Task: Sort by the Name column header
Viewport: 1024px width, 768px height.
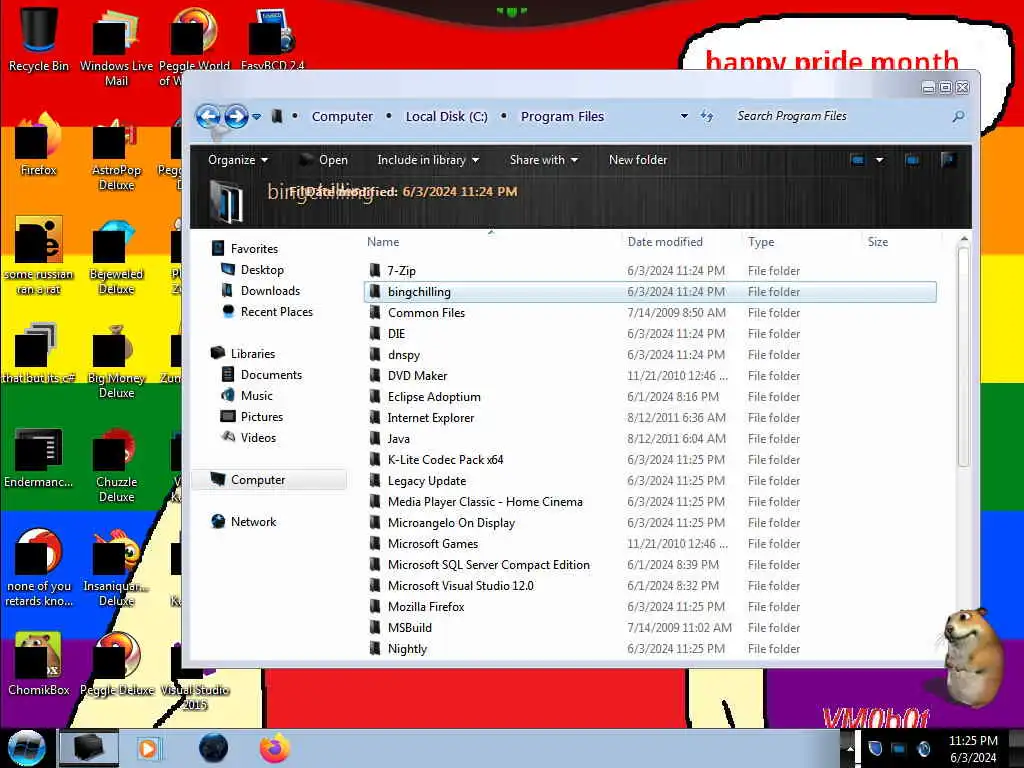Action: (383, 242)
